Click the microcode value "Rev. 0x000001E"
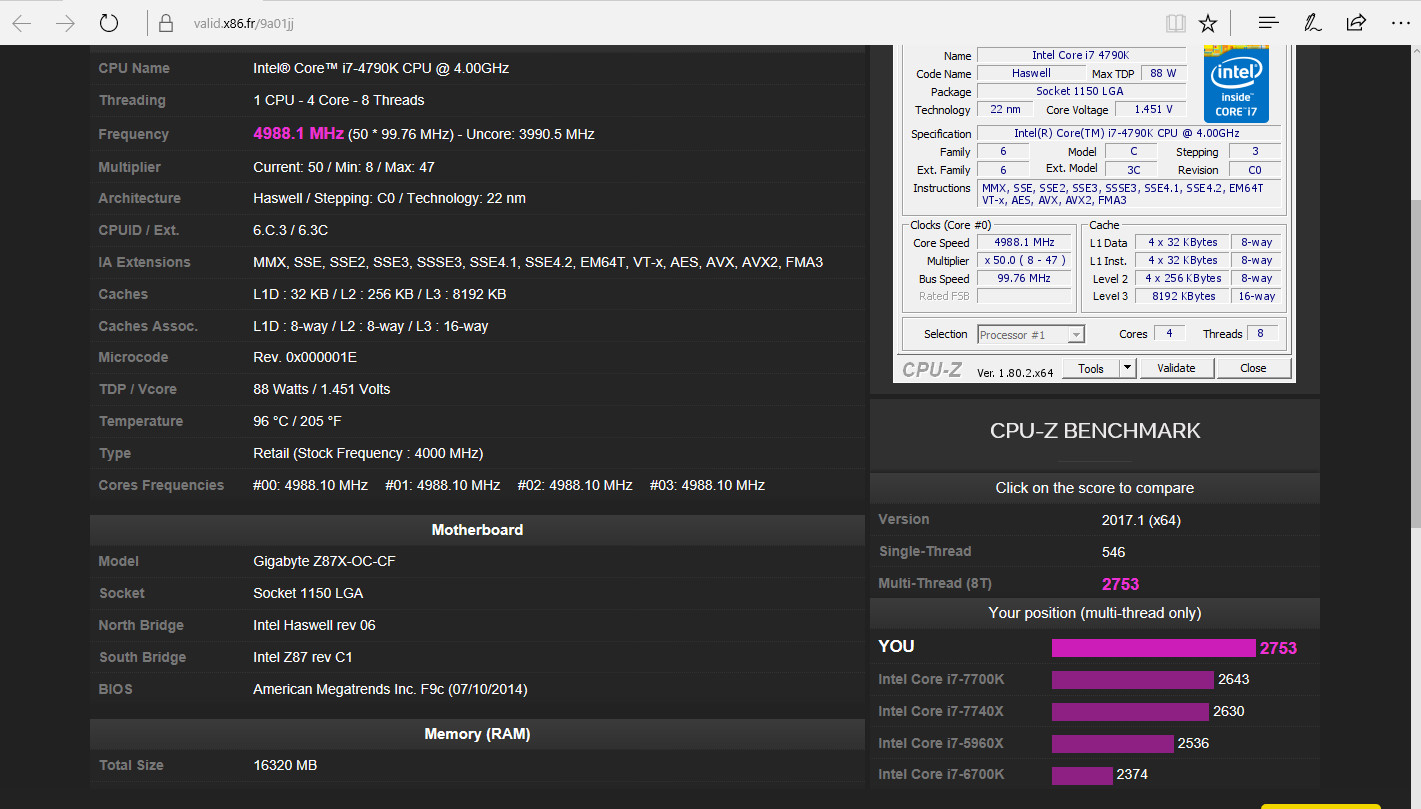 coord(305,357)
